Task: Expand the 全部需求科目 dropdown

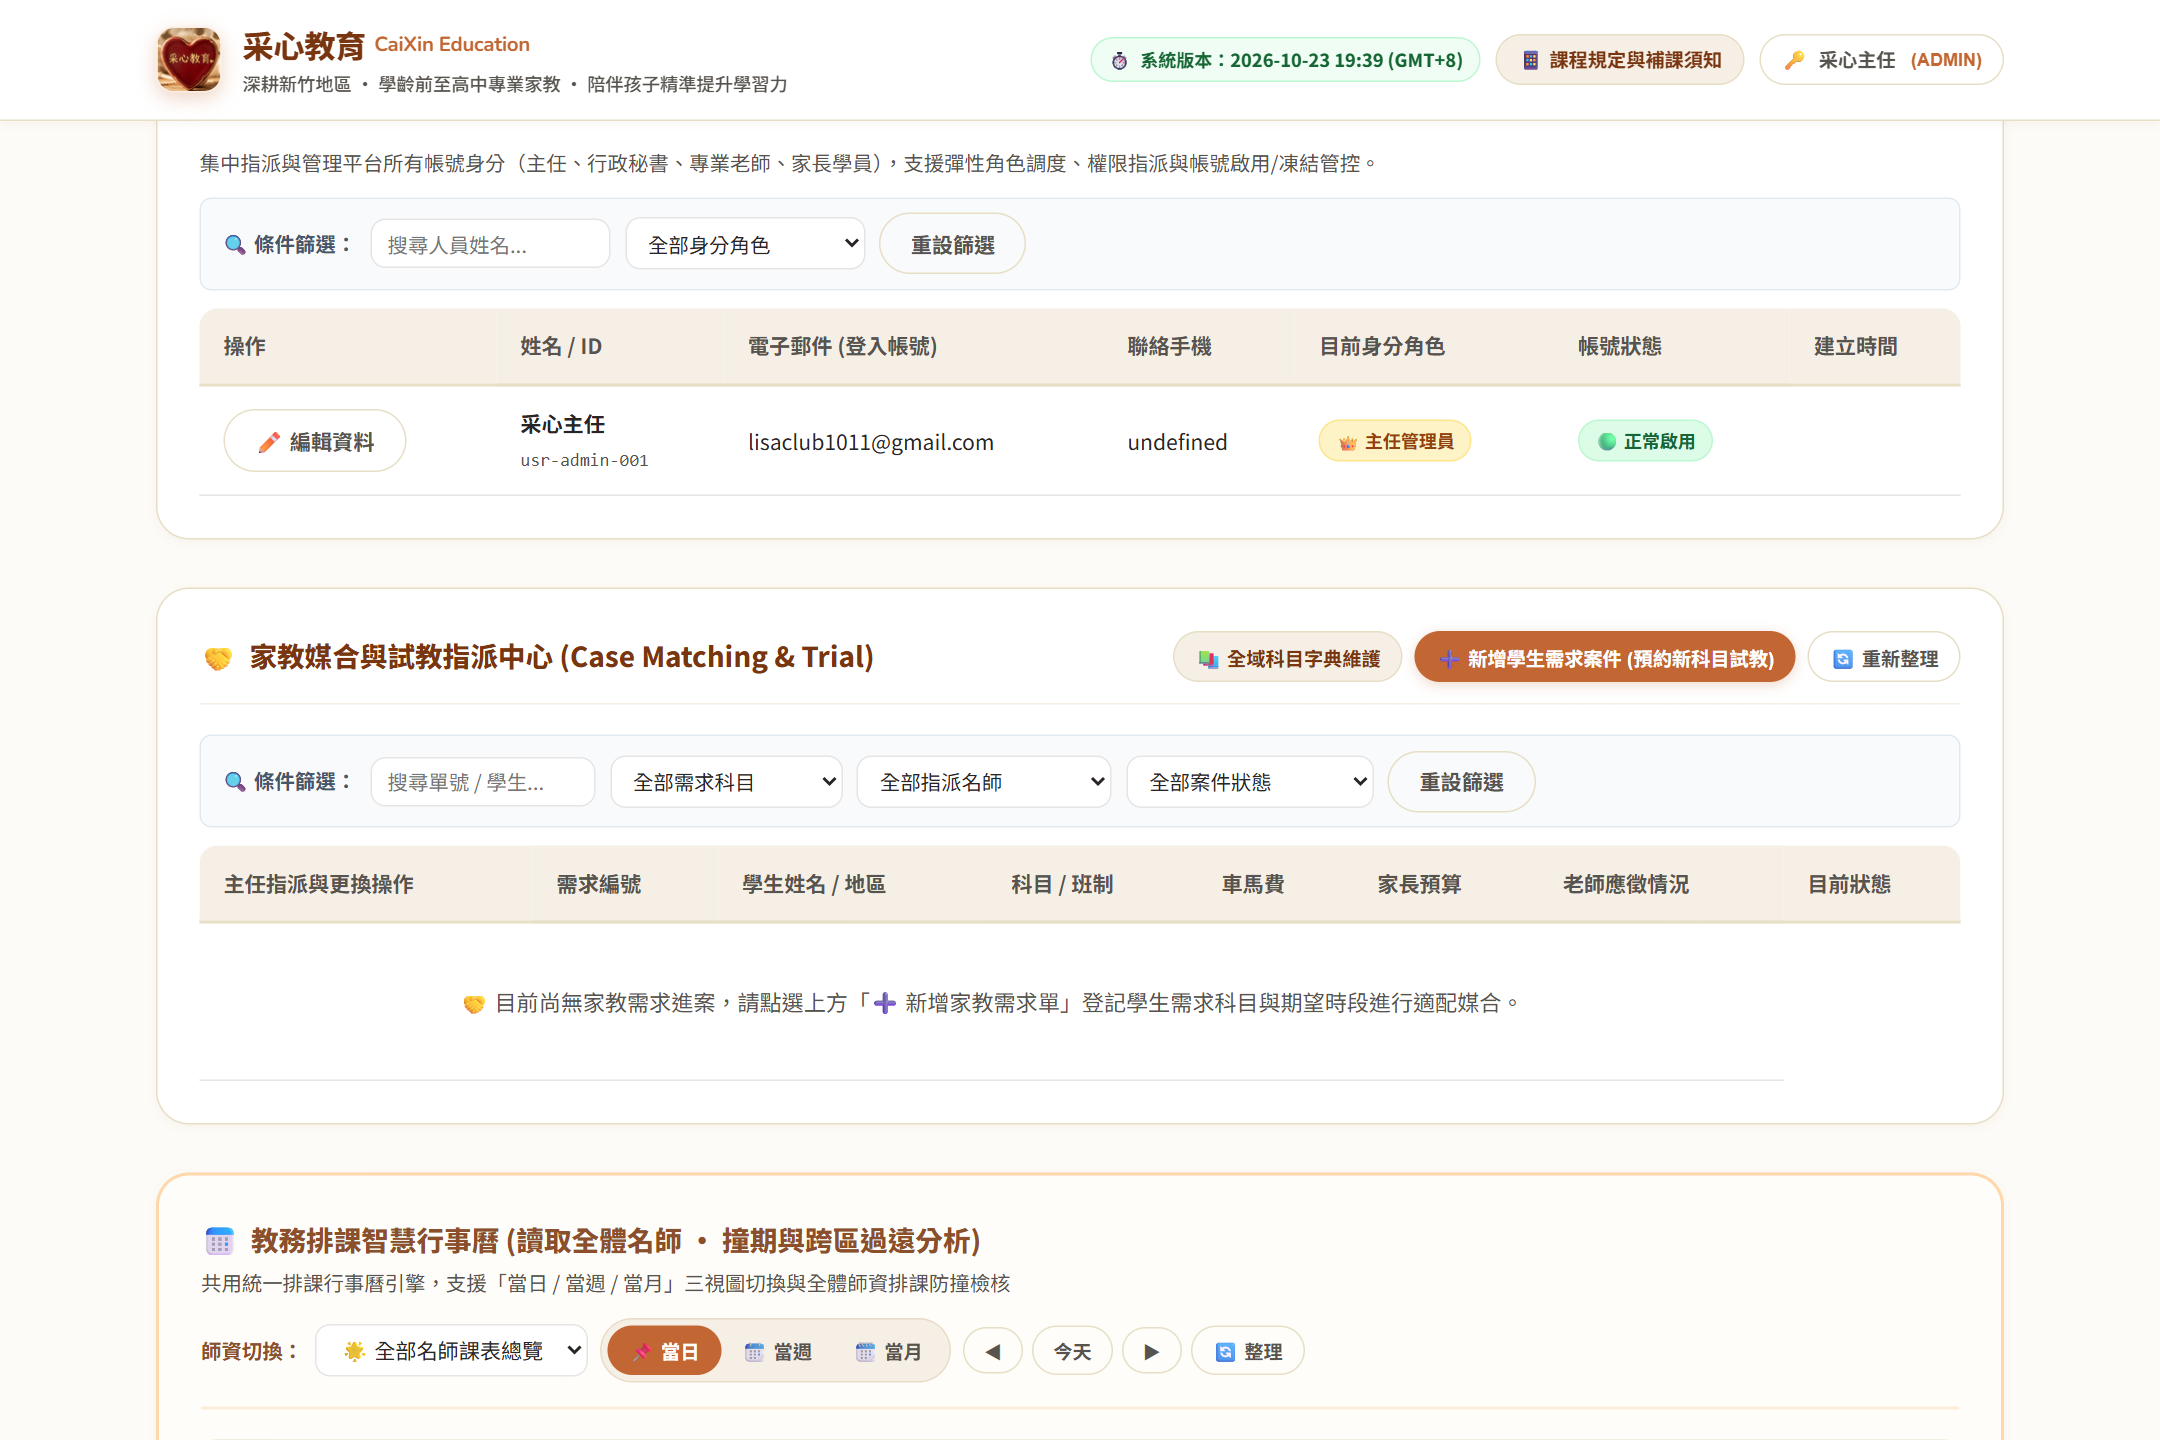Action: [x=727, y=782]
